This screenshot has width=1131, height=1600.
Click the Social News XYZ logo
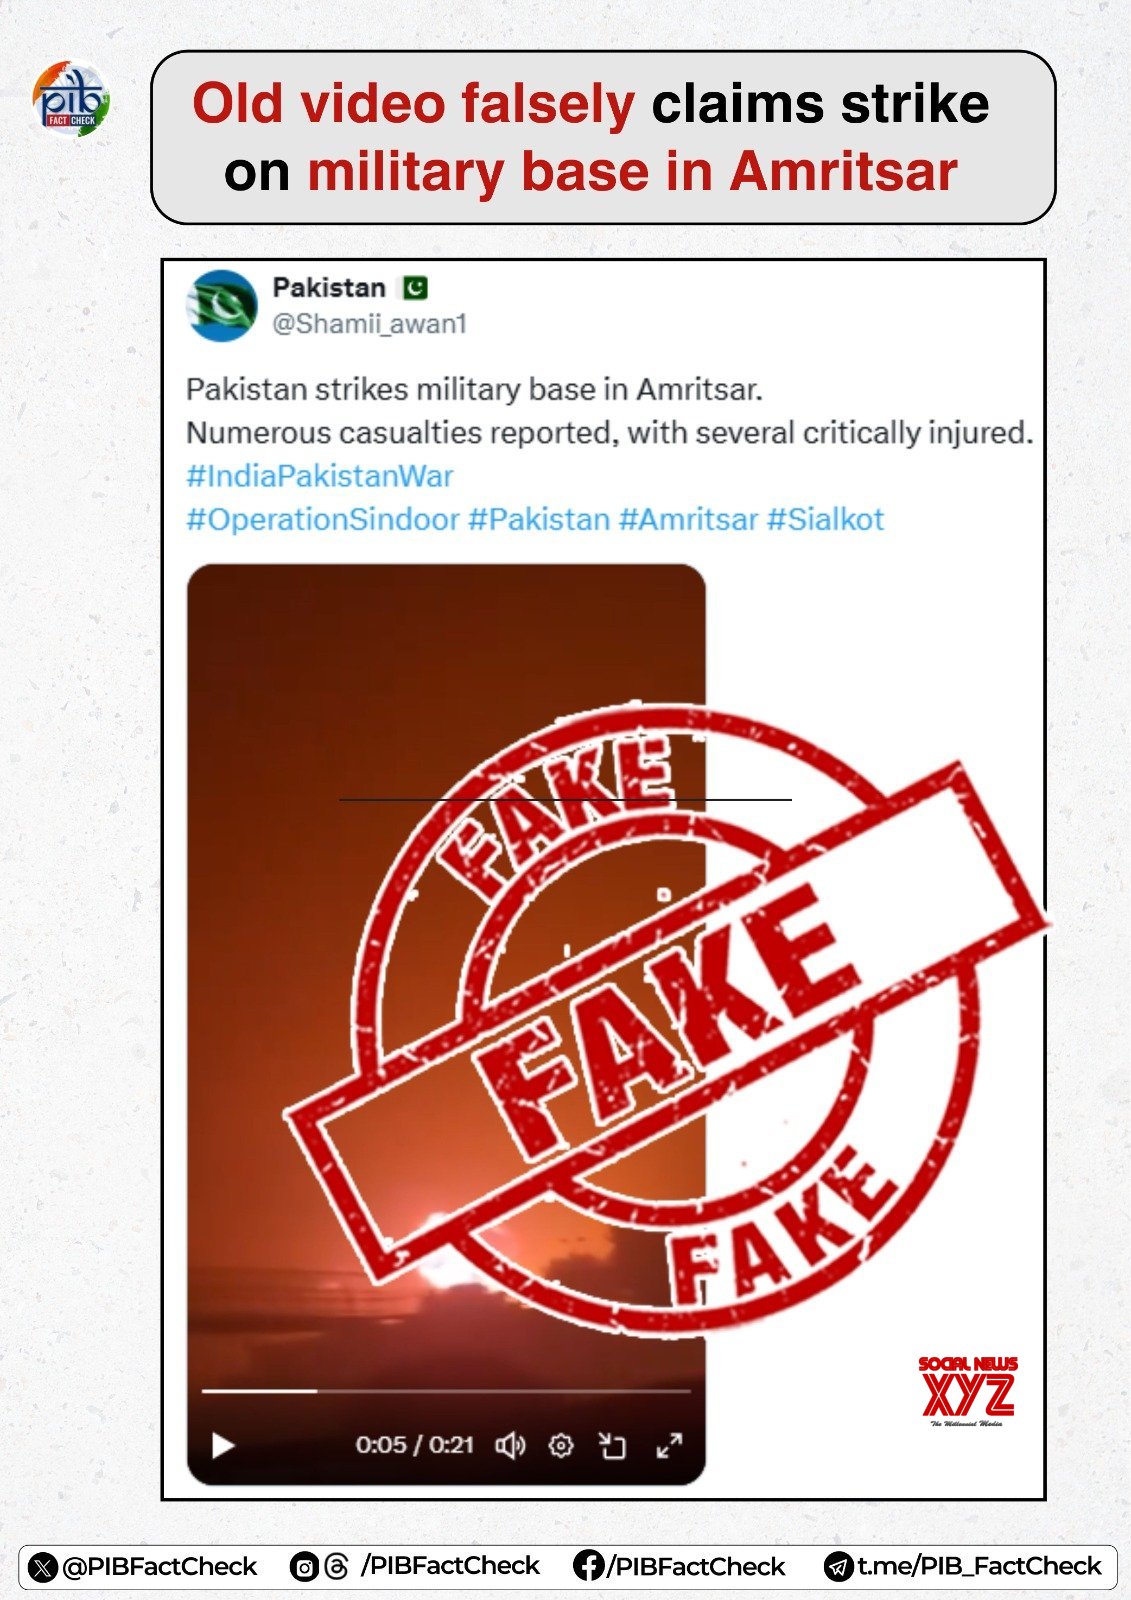coord(968,1391)
